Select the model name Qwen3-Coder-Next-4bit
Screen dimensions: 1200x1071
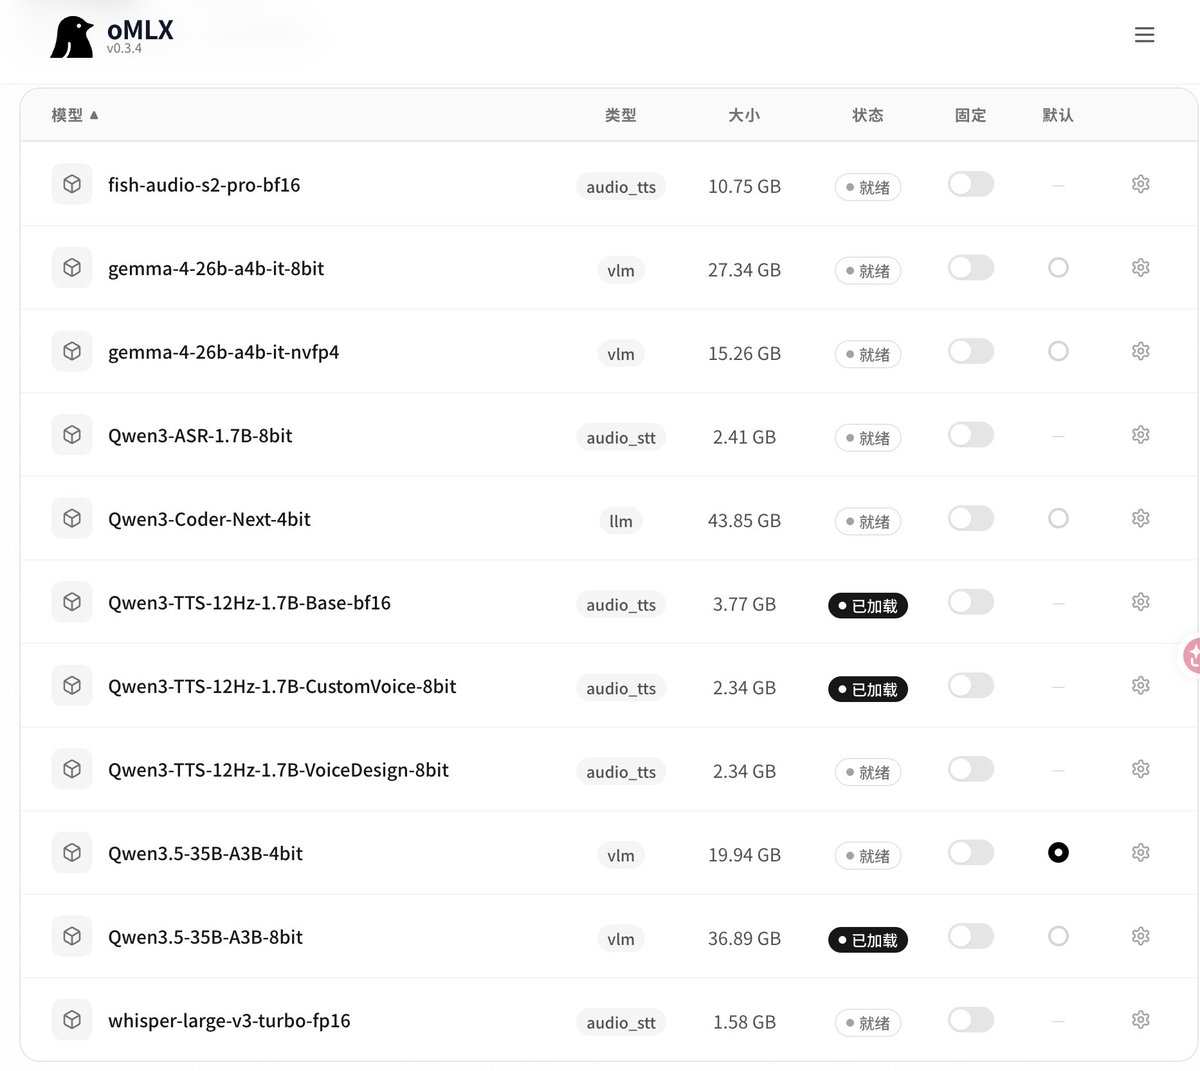click(209, 519)
